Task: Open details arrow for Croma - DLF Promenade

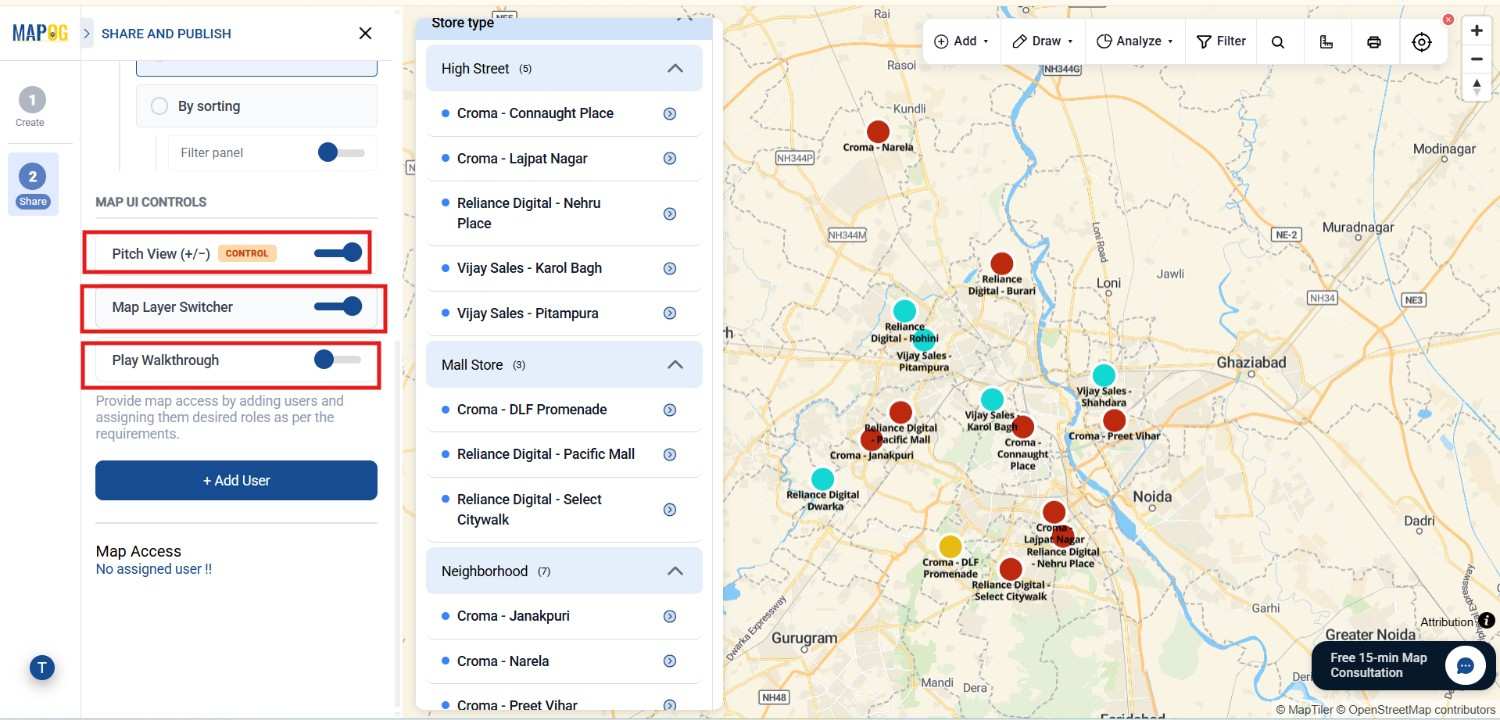Action: [x=670, y=410]
